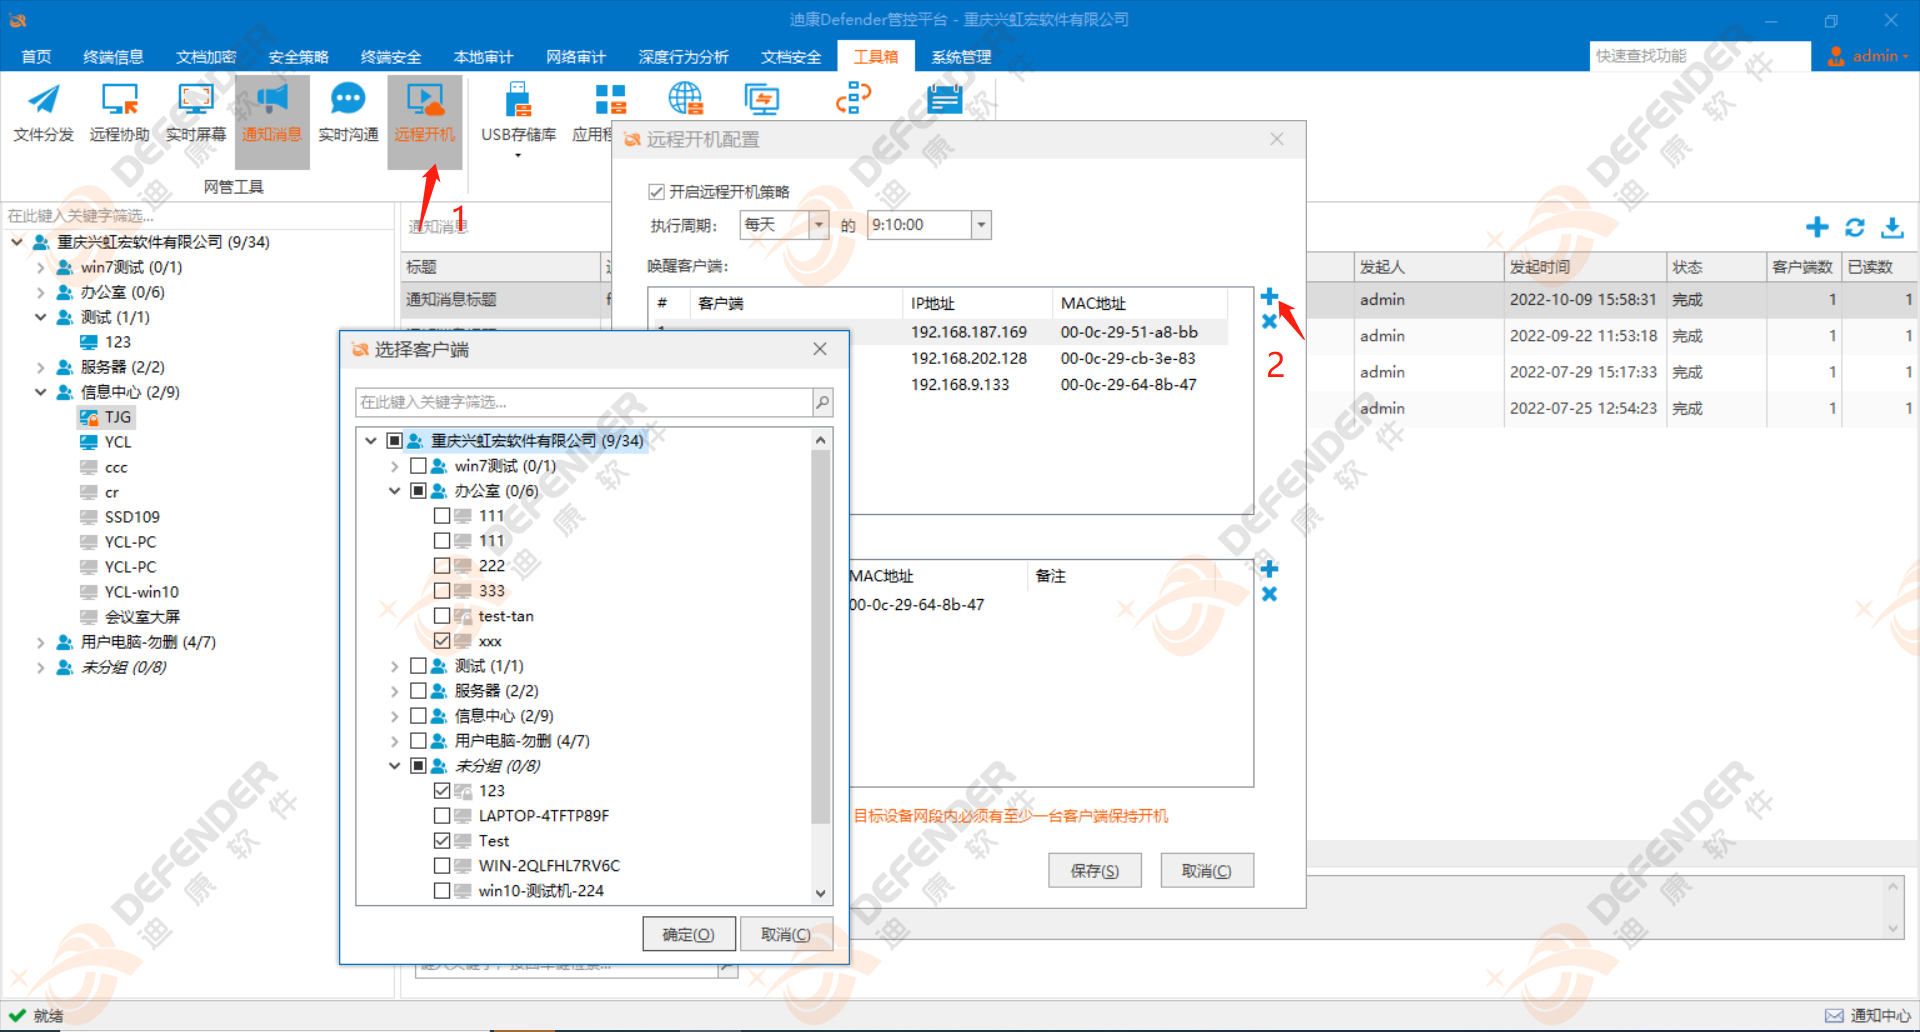Delete entry in lower MAC address list

1269,594
